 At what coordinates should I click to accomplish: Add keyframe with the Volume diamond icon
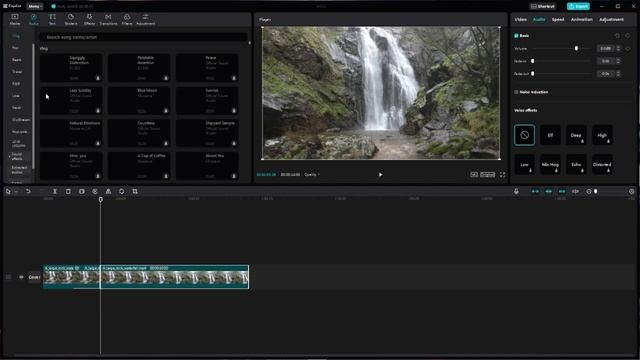pos(628,49)
